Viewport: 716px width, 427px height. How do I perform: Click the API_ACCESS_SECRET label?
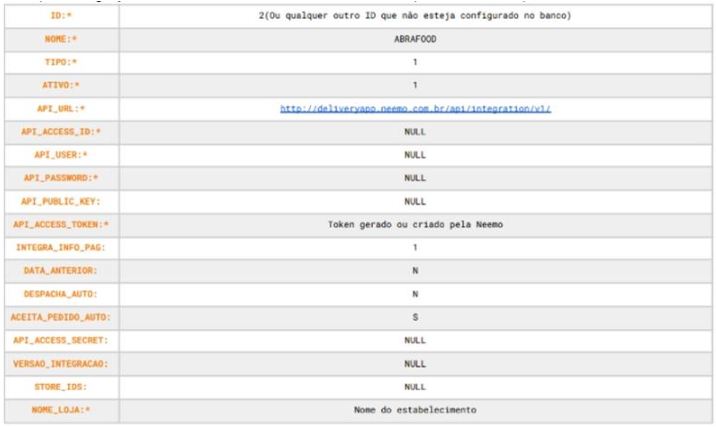tap(61, 340)
